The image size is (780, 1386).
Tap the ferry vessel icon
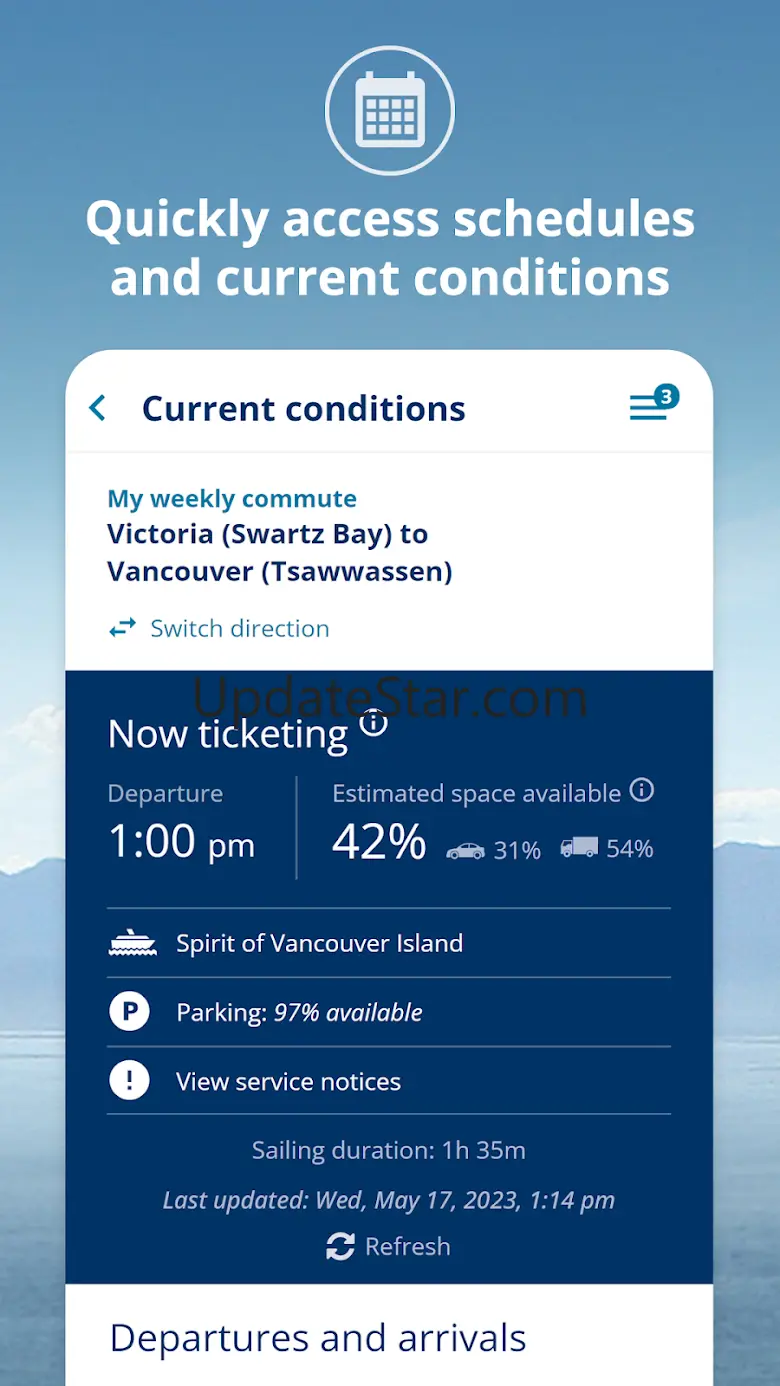[x=132, y=943]
